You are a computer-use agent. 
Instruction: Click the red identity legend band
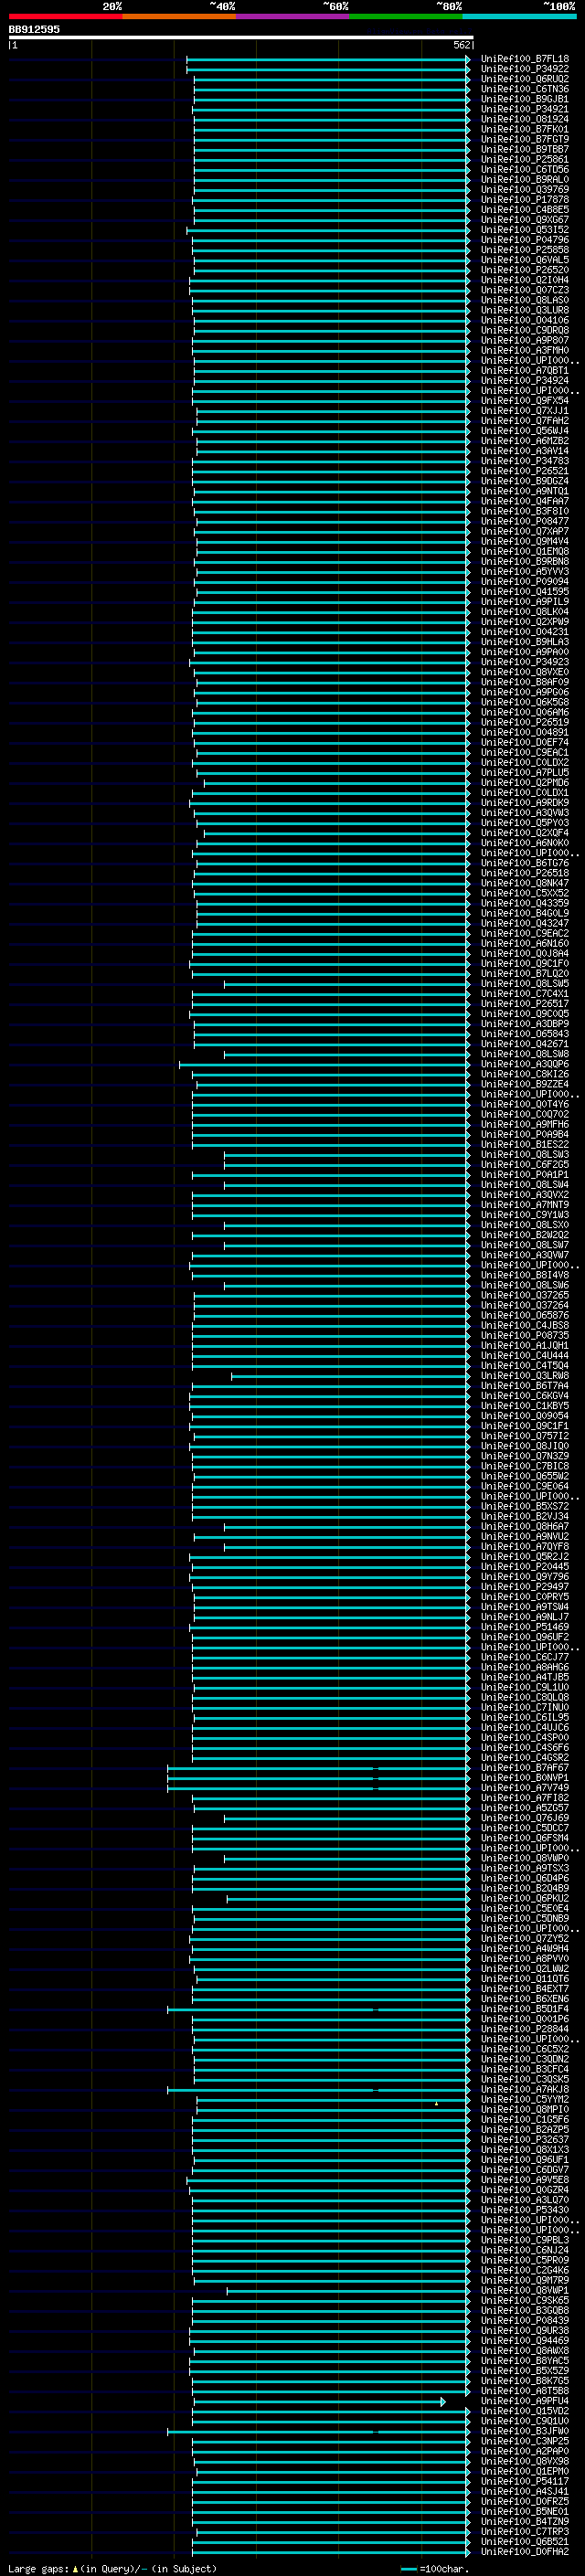65,16
